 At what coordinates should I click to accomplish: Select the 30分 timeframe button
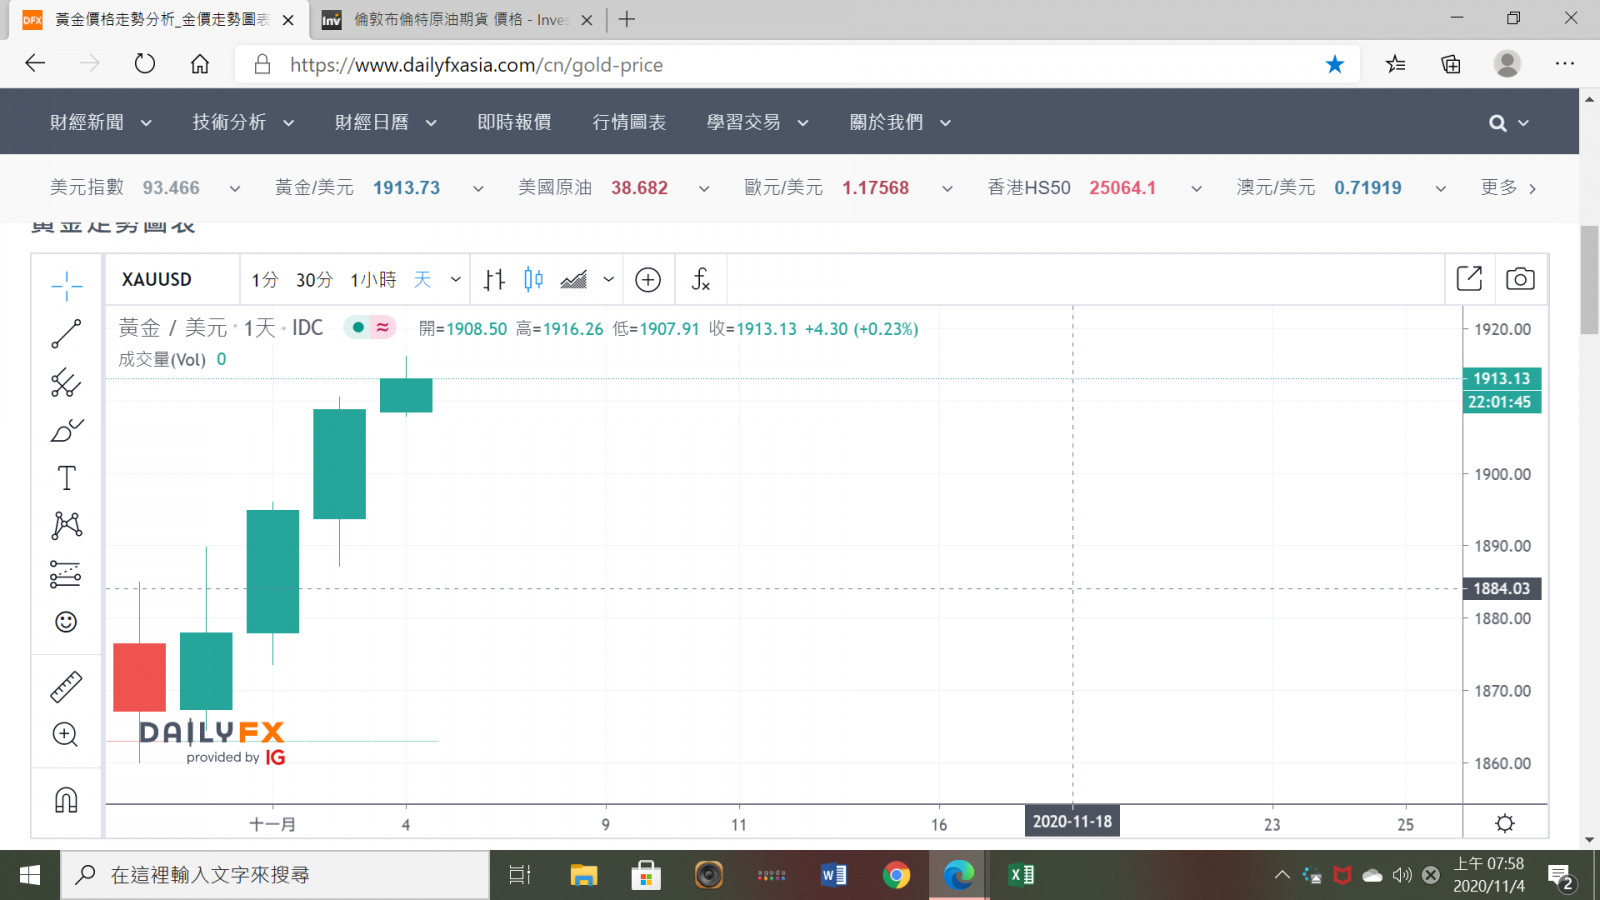(314, 280)
